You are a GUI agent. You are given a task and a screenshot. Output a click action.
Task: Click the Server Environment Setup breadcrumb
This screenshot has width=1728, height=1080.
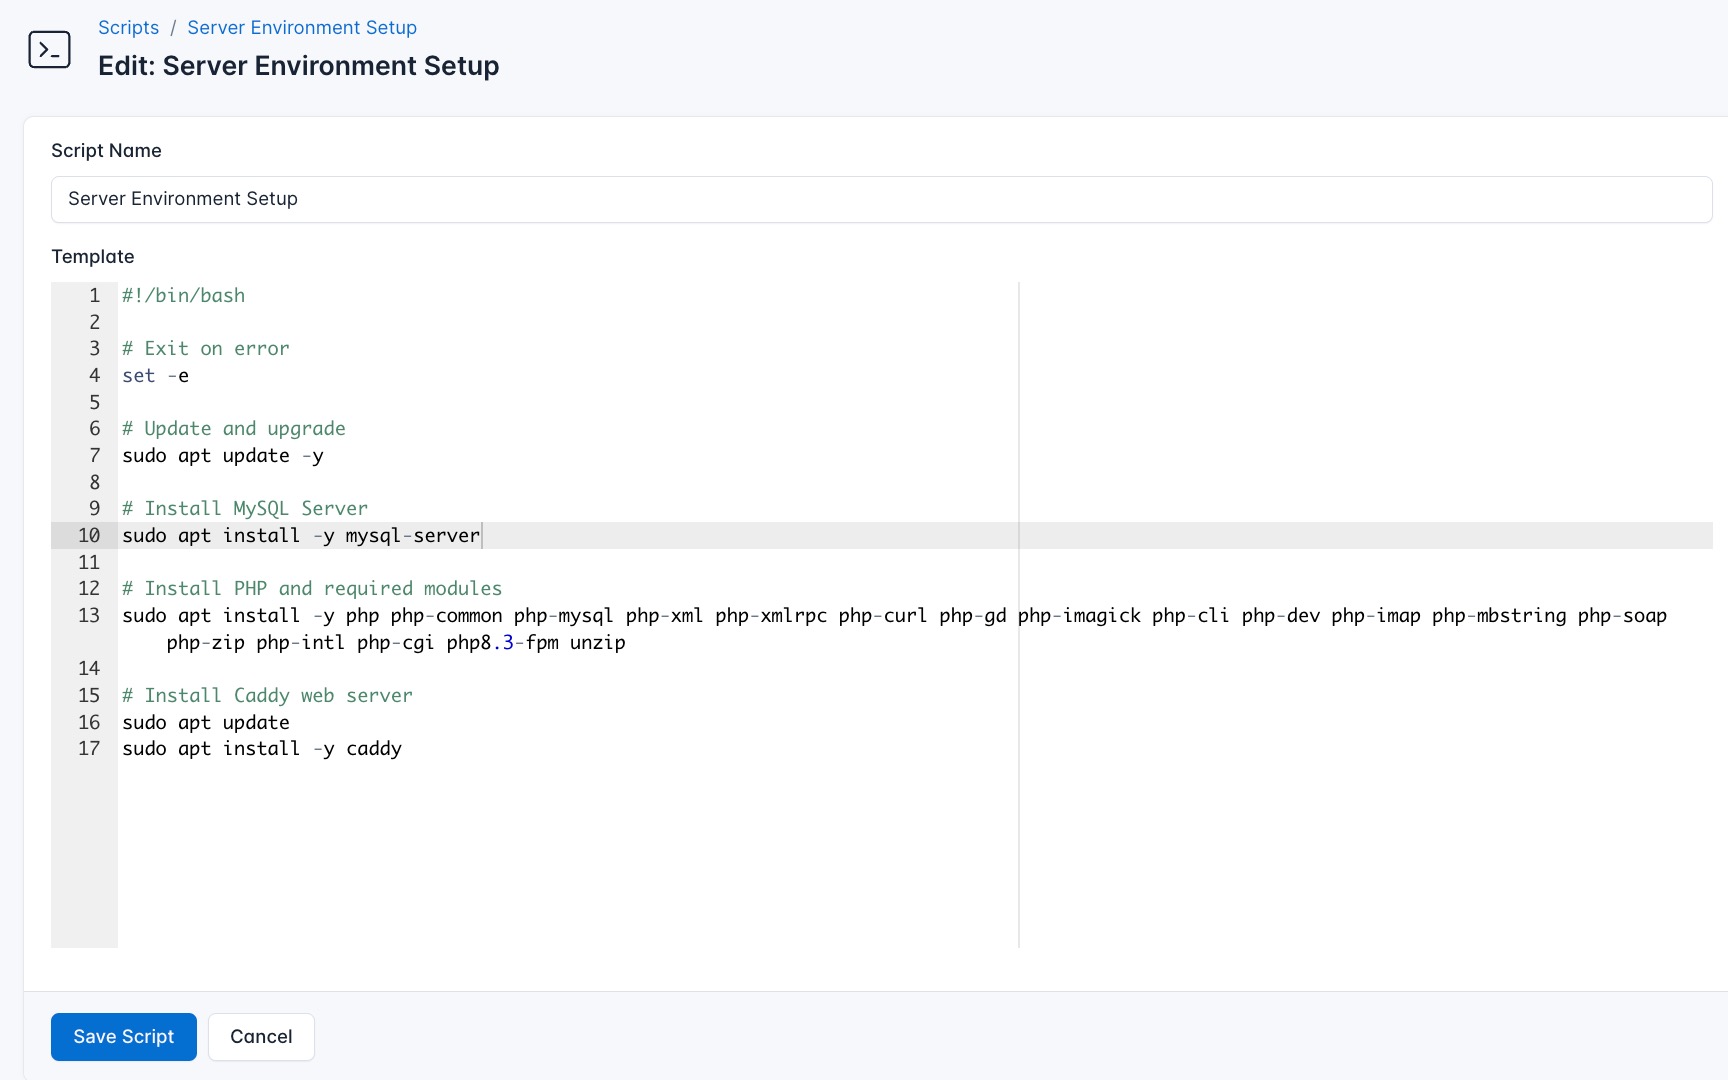tap(301, 27)
